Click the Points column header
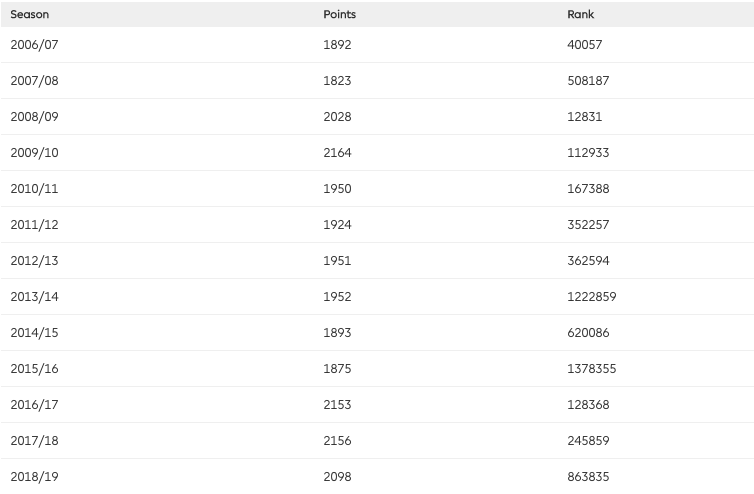Screen dimensions: 754x494 pos(339,14)
